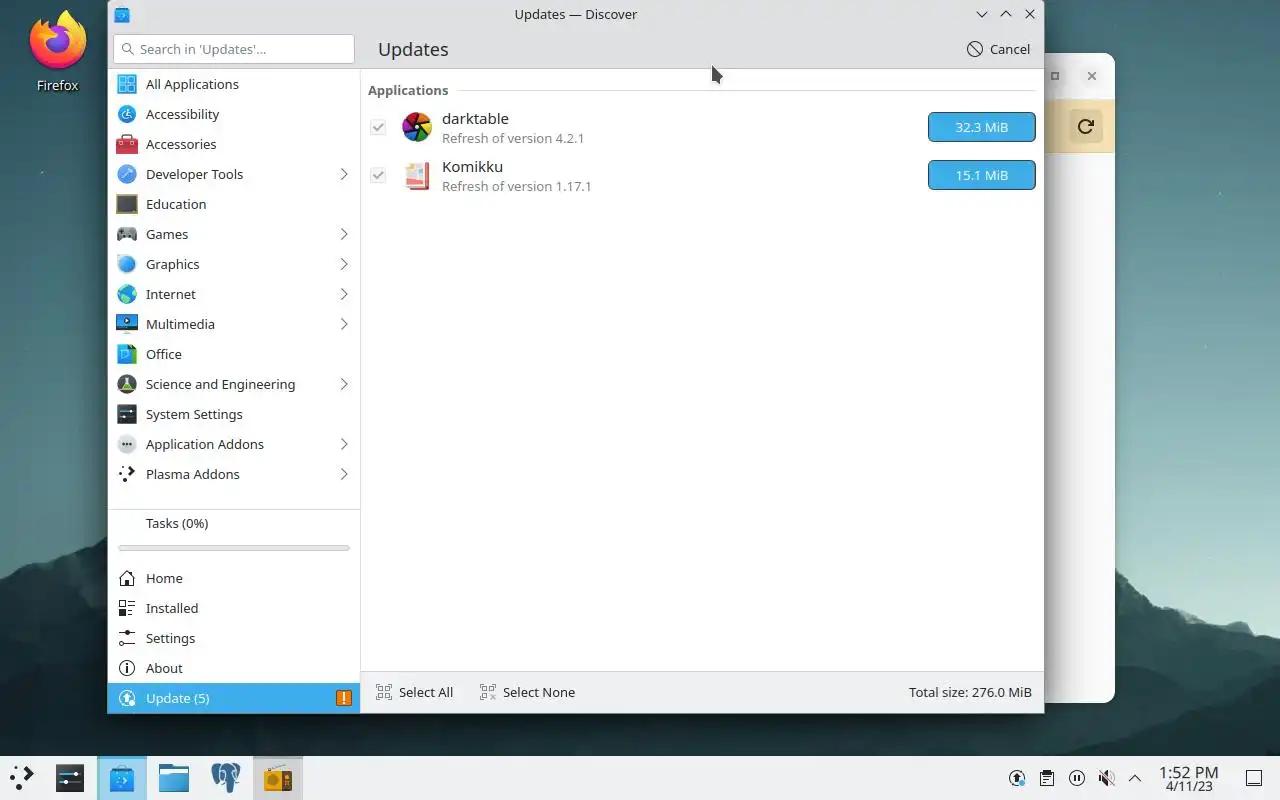Open the file manager from taskbar

174,777
